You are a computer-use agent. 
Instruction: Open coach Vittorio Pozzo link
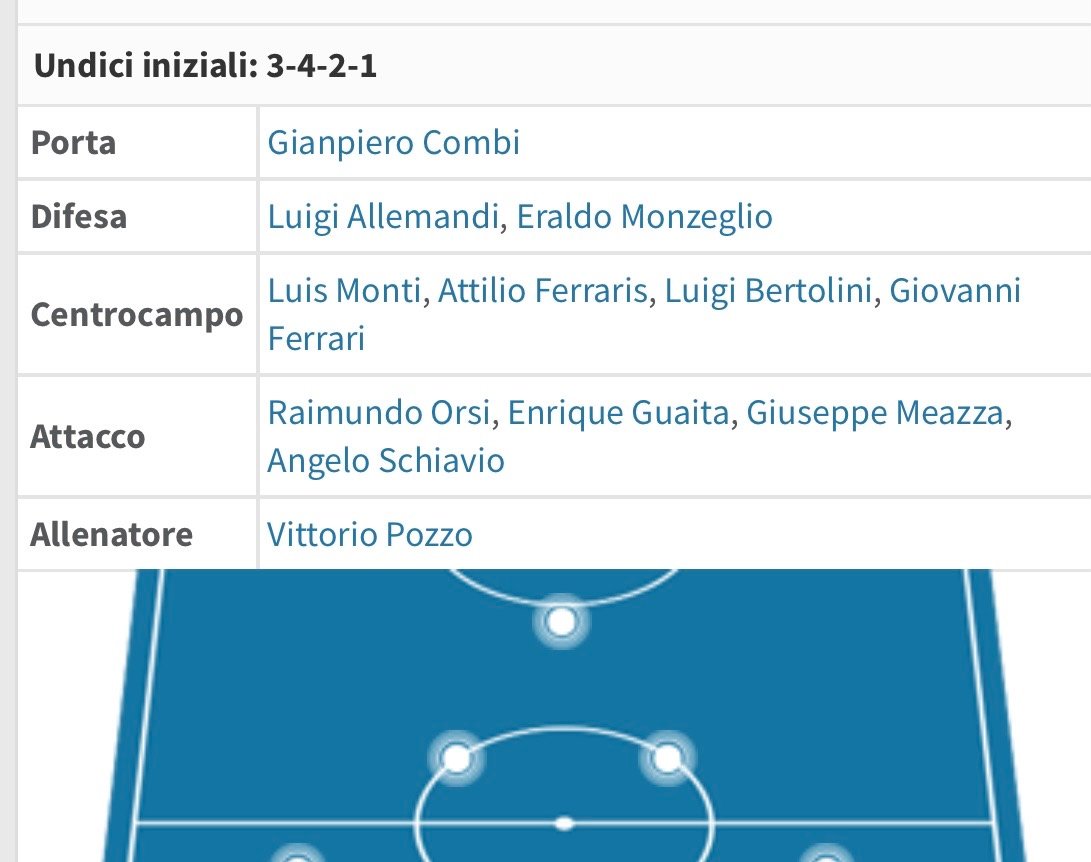369,535
